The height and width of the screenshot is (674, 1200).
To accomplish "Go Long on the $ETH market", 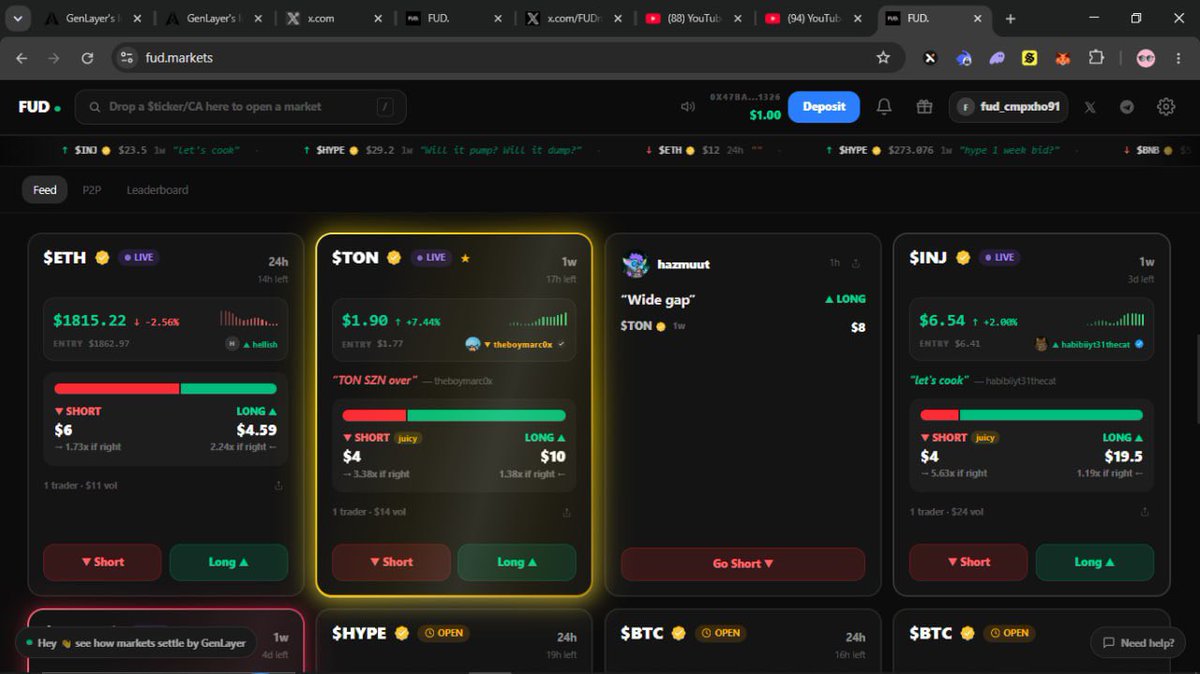I will [229, 562].
